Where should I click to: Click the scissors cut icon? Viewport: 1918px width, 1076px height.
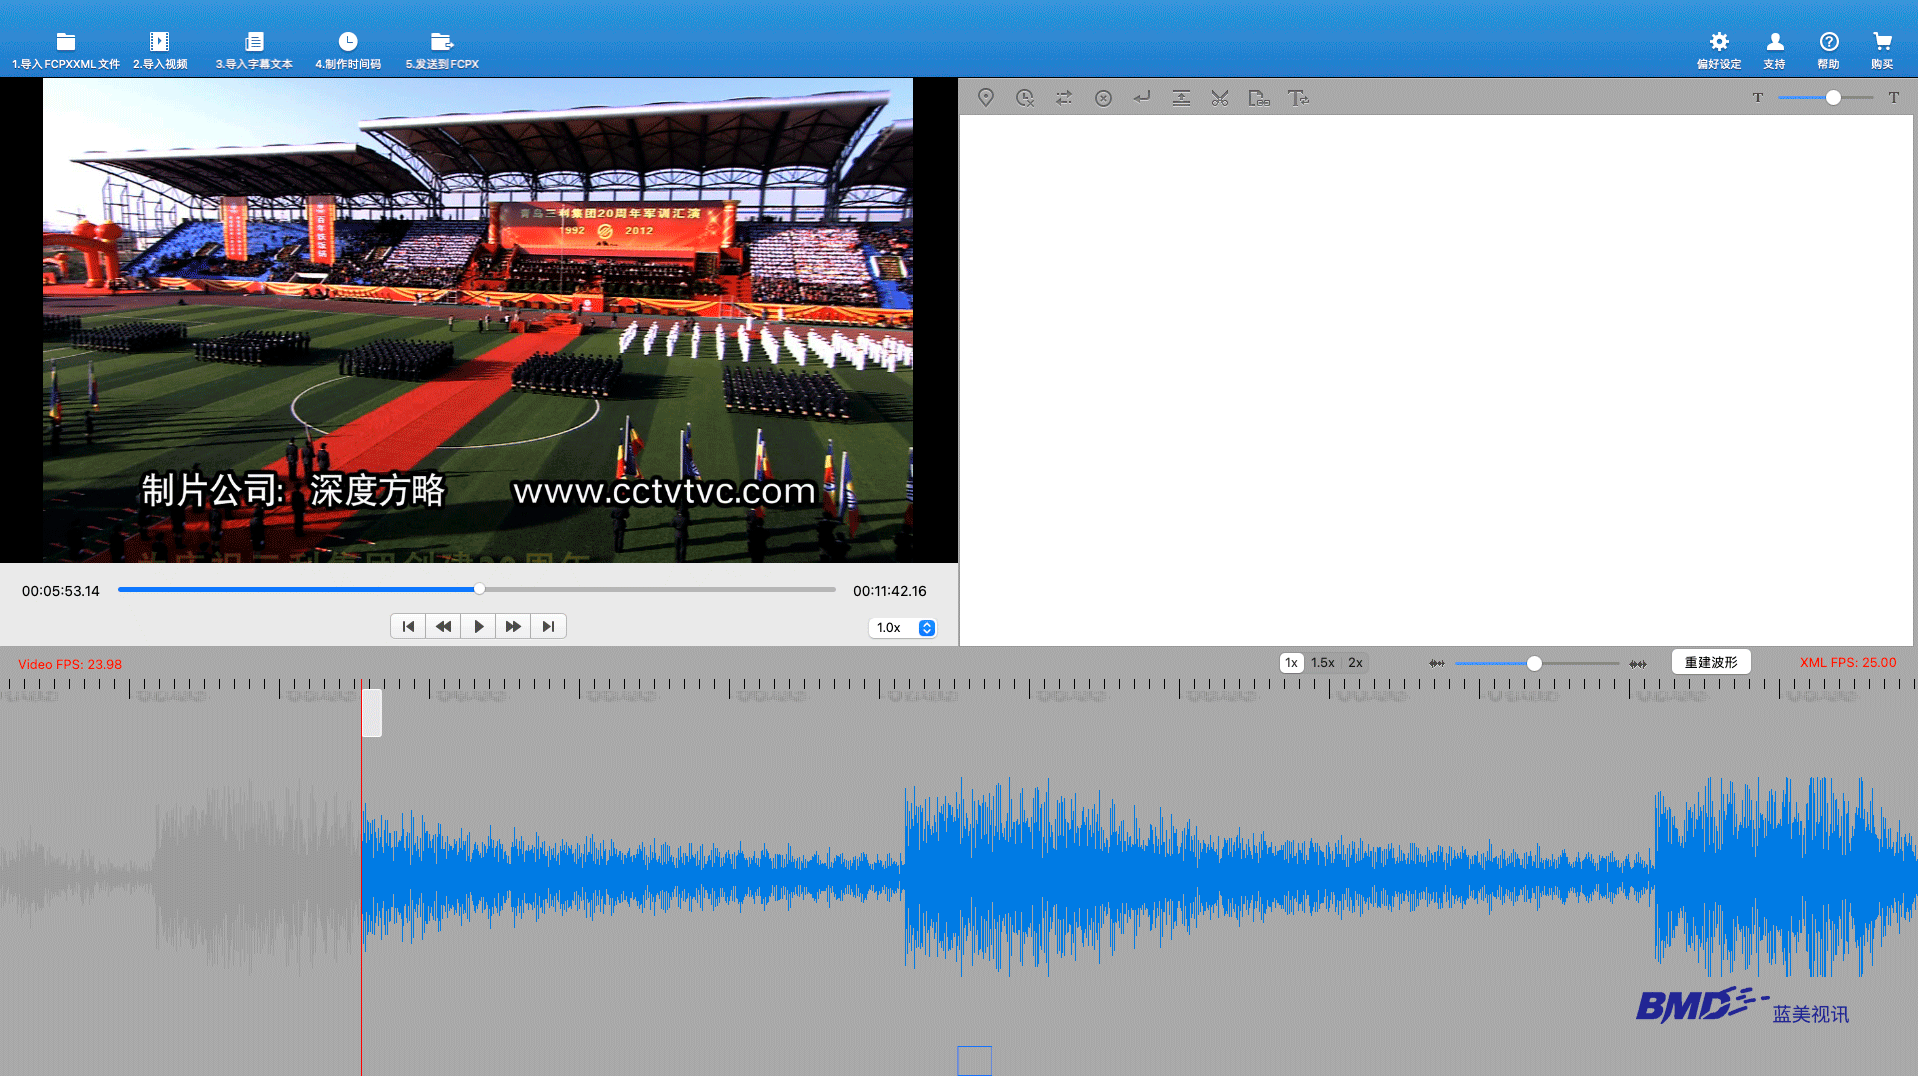1219,98
